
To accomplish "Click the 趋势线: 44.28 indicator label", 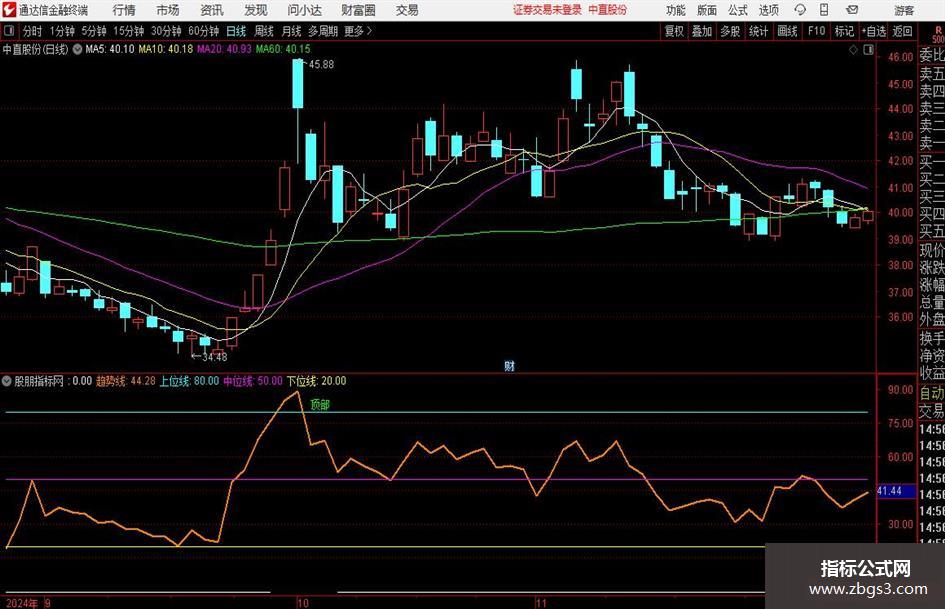I will click(x=125, y=381).
